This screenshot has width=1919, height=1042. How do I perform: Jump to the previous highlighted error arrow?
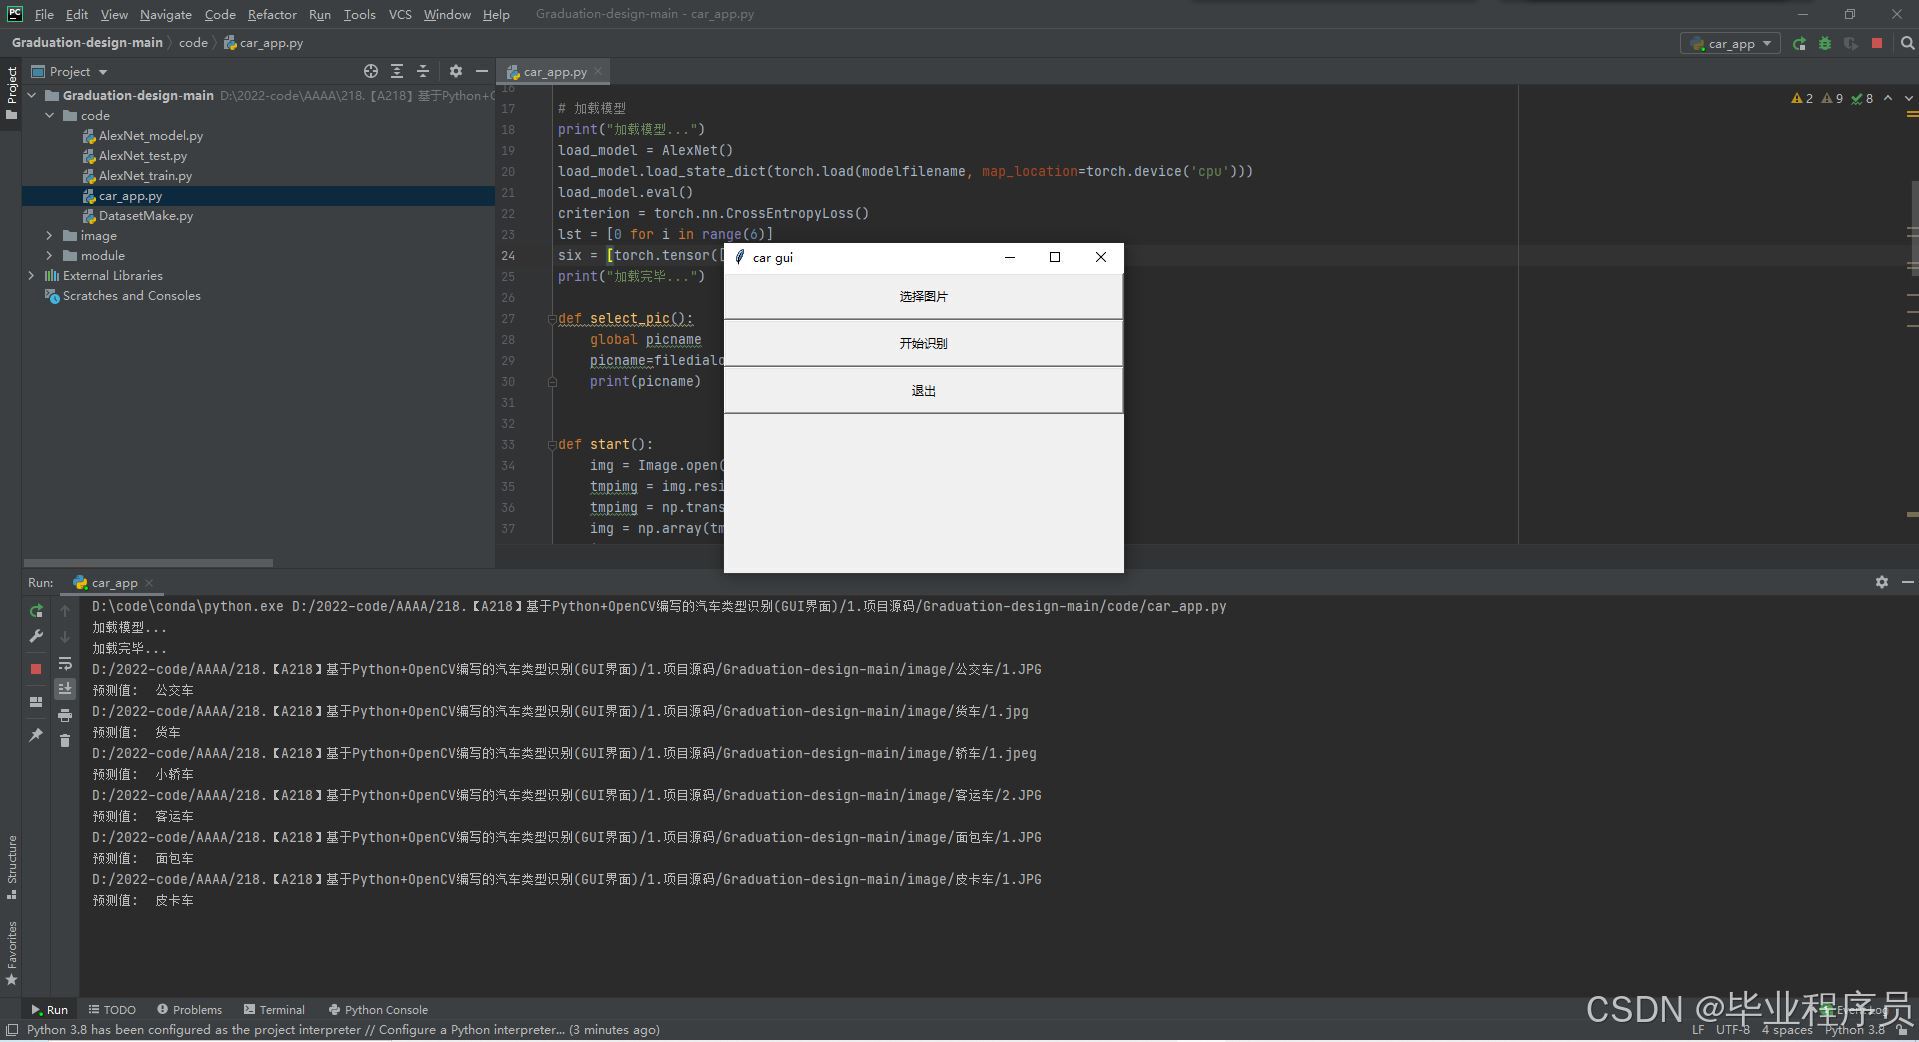tap(1888, 98)
